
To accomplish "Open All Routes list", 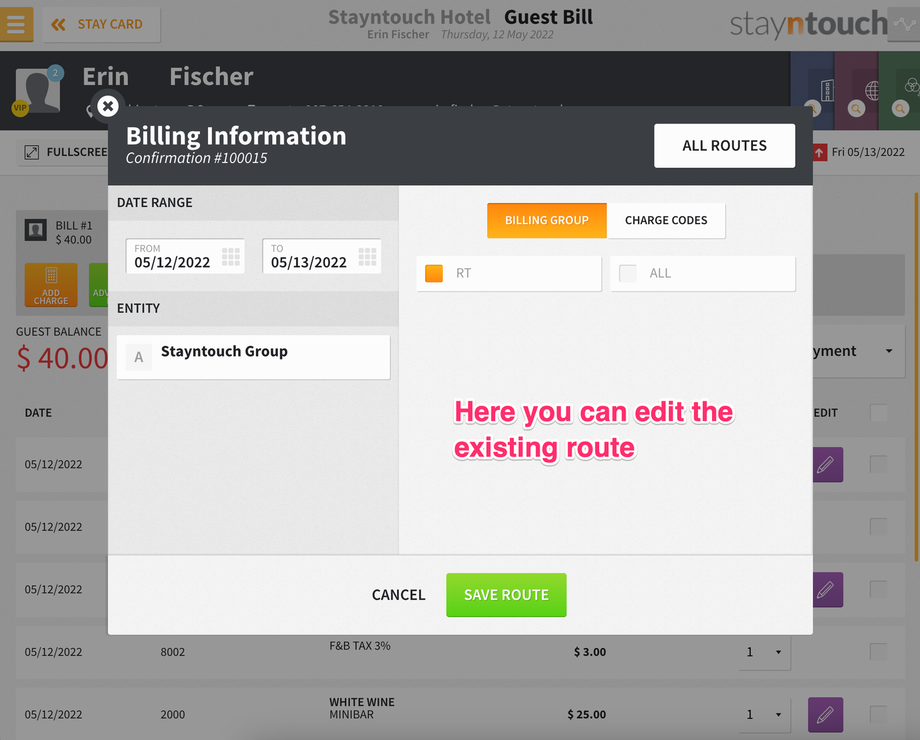I will [724, 146].
